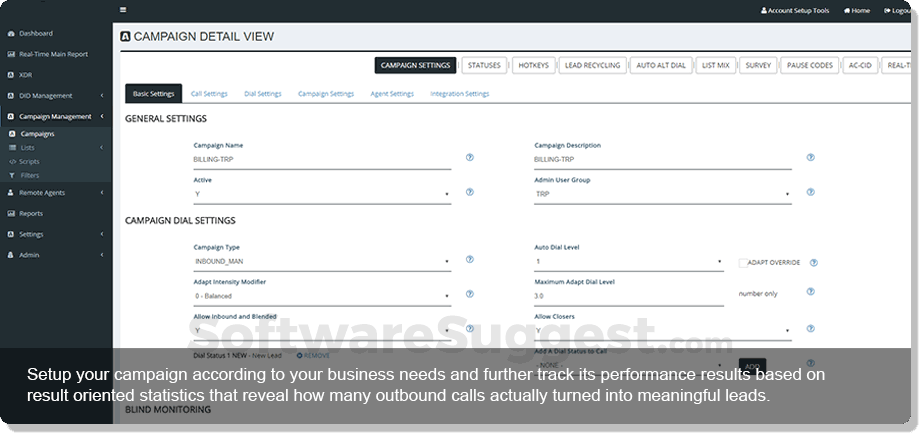Switch to the Dial Settings tab
Screen dimensions: 919x433
pos(263,94)
